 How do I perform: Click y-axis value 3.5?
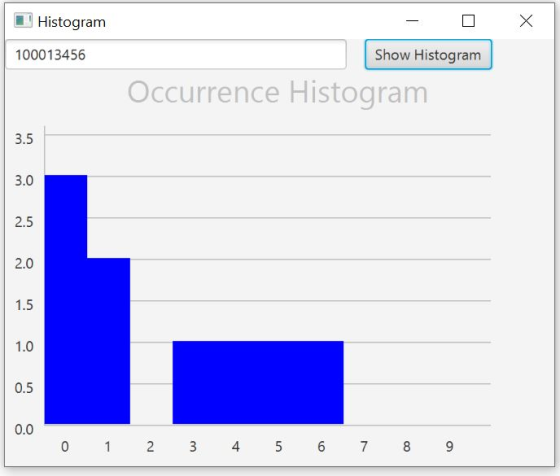[24, 139]
